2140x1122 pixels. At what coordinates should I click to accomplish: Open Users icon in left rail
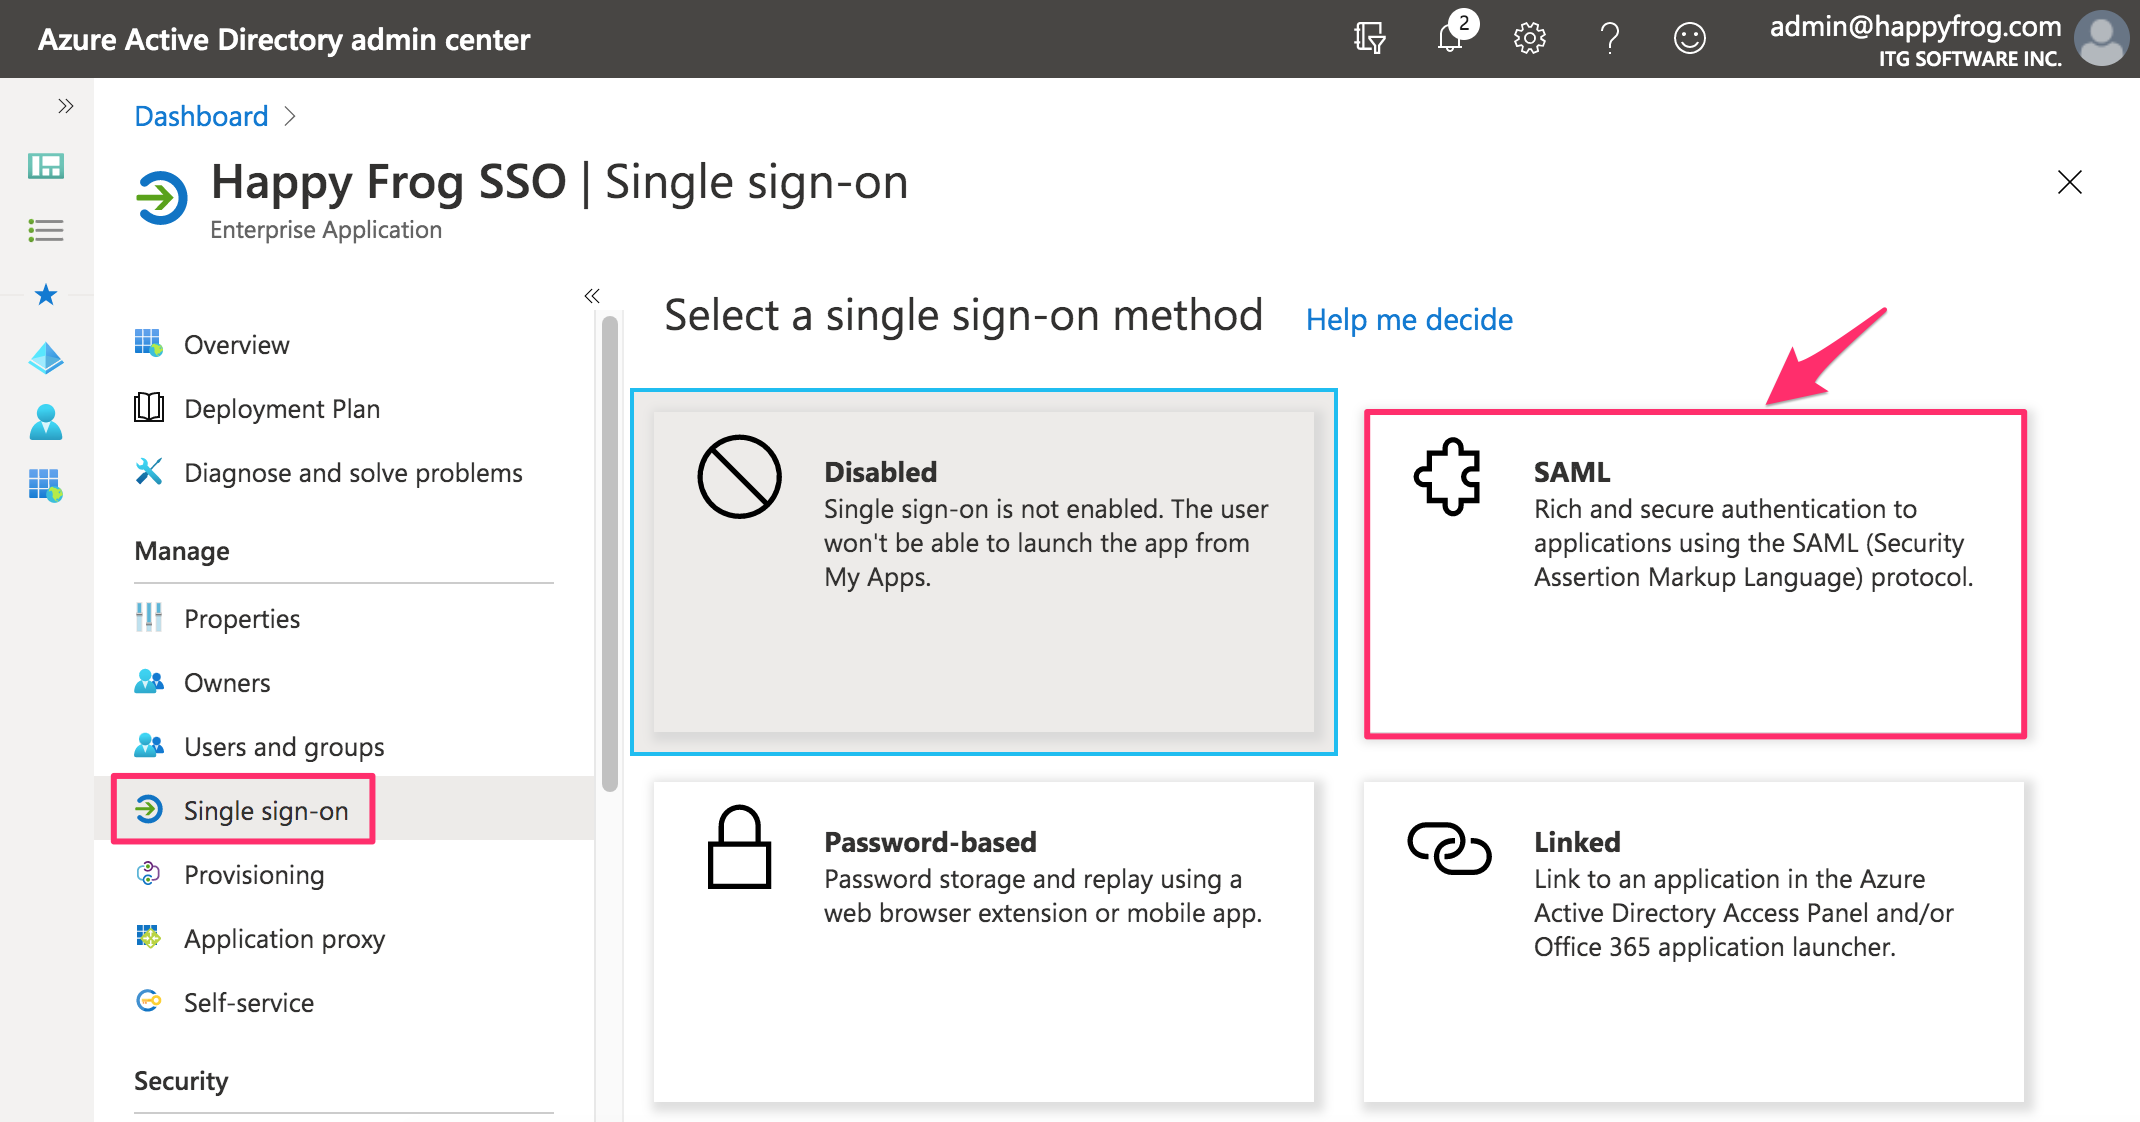[46, 422]
